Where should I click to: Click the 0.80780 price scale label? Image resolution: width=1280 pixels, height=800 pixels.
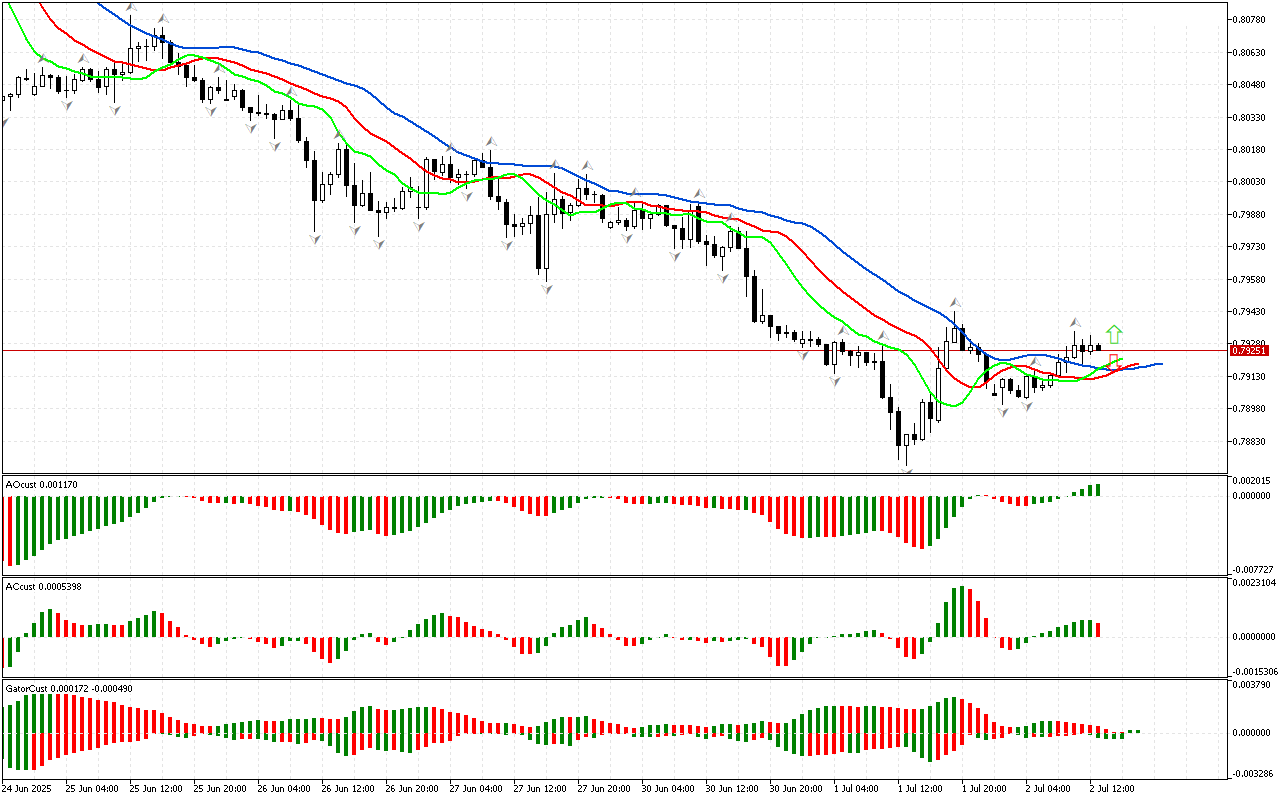pos(1251,20)
